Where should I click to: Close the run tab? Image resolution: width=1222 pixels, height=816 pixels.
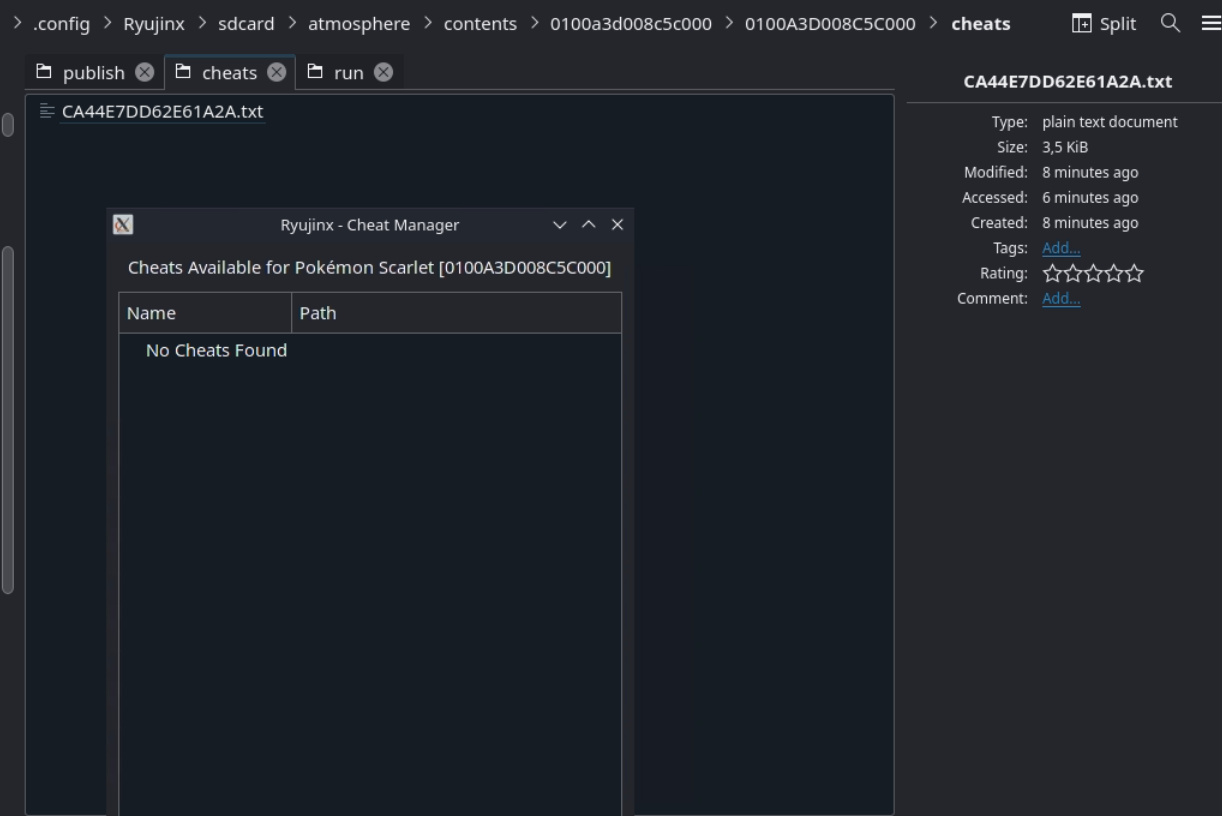384,72
